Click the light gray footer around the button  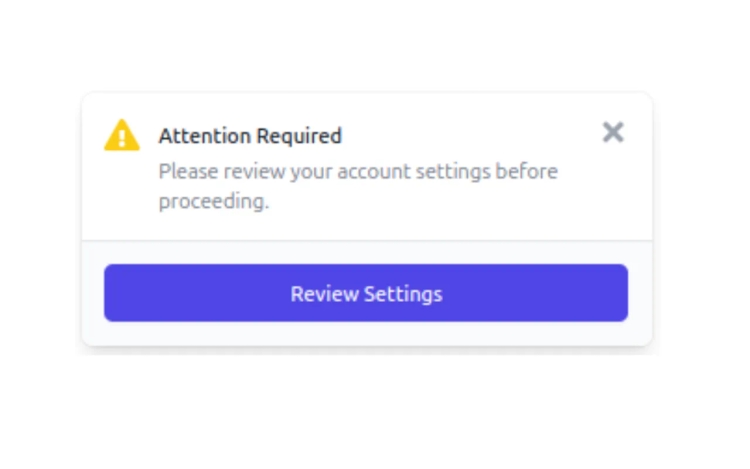(367, 333)
